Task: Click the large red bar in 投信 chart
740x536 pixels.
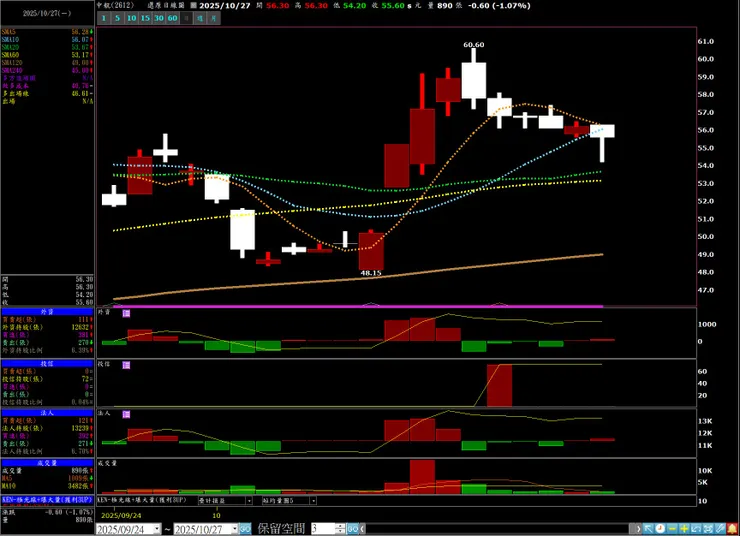Action: click(x=499, y=385)
